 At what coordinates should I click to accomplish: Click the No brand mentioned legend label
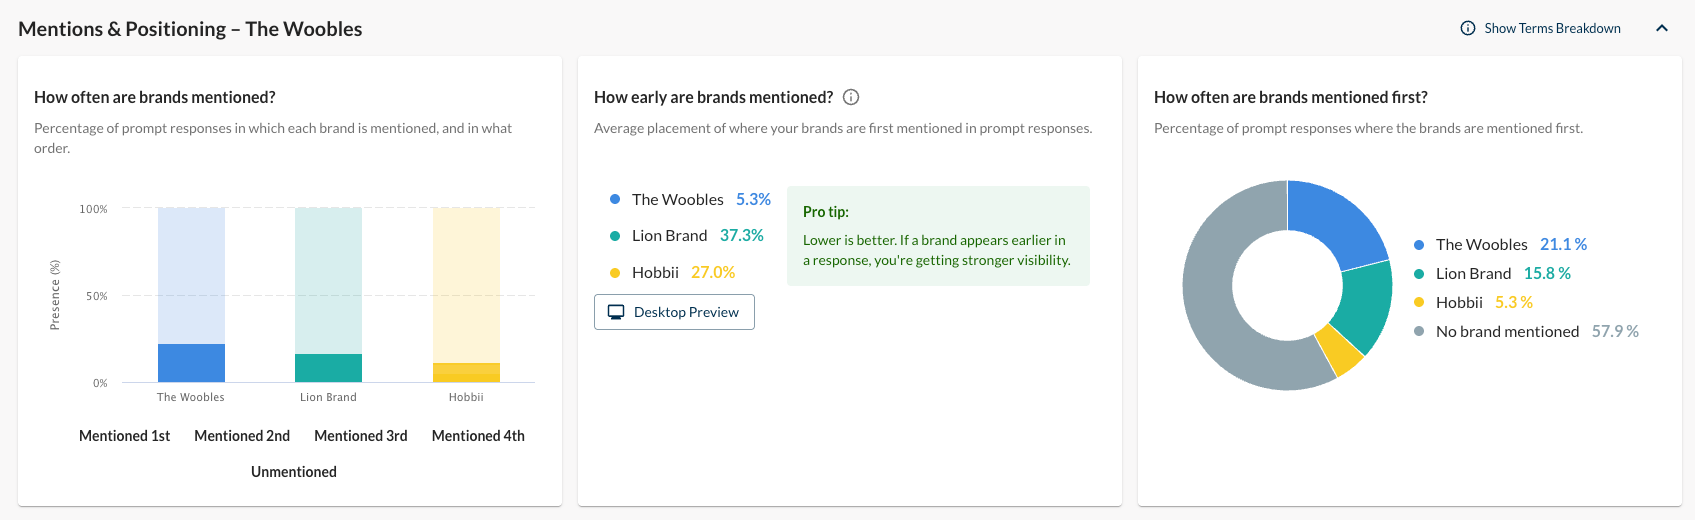(x=1507, y=331)
